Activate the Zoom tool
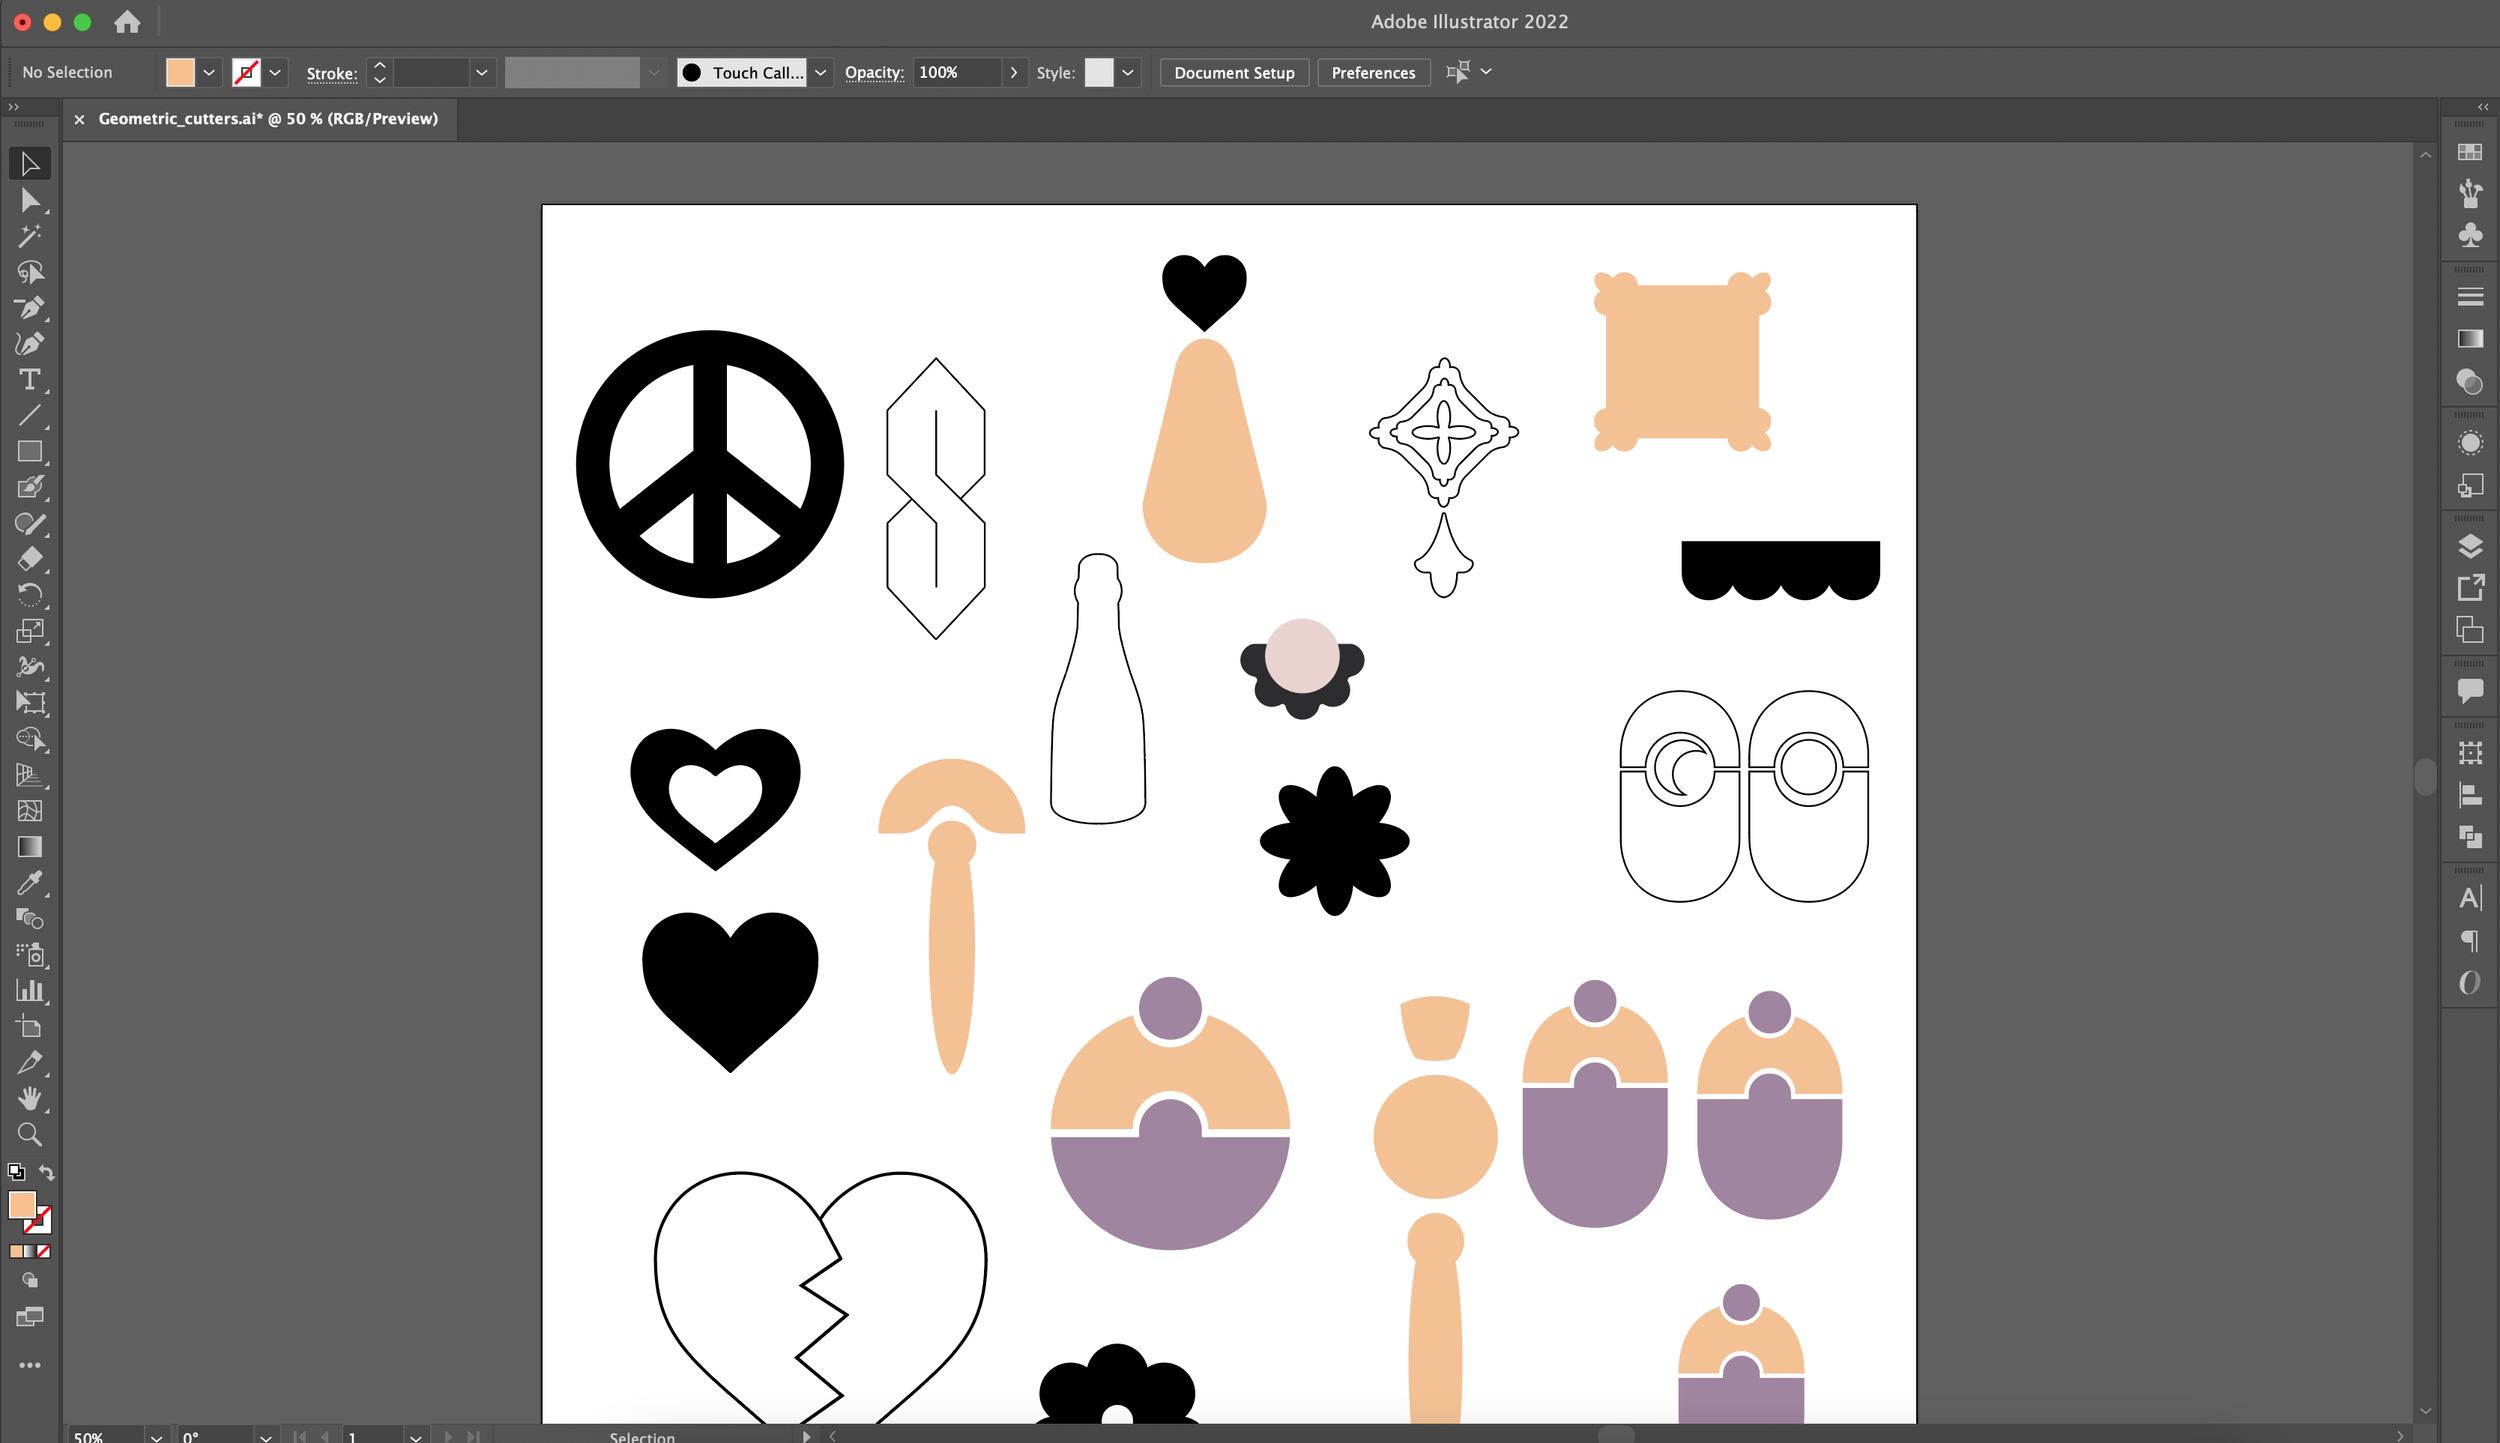2500x1443 pixels. [x=29, y=1135]
